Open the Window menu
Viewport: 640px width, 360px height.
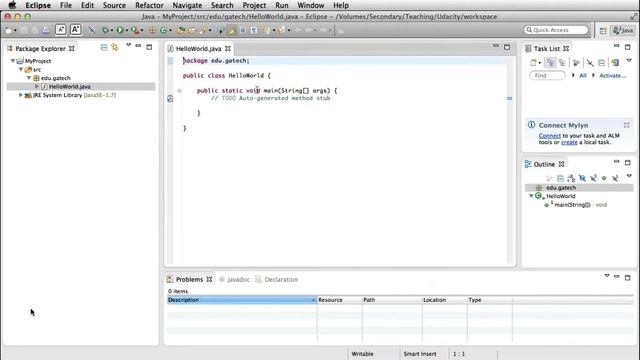[x=311, y=5]
